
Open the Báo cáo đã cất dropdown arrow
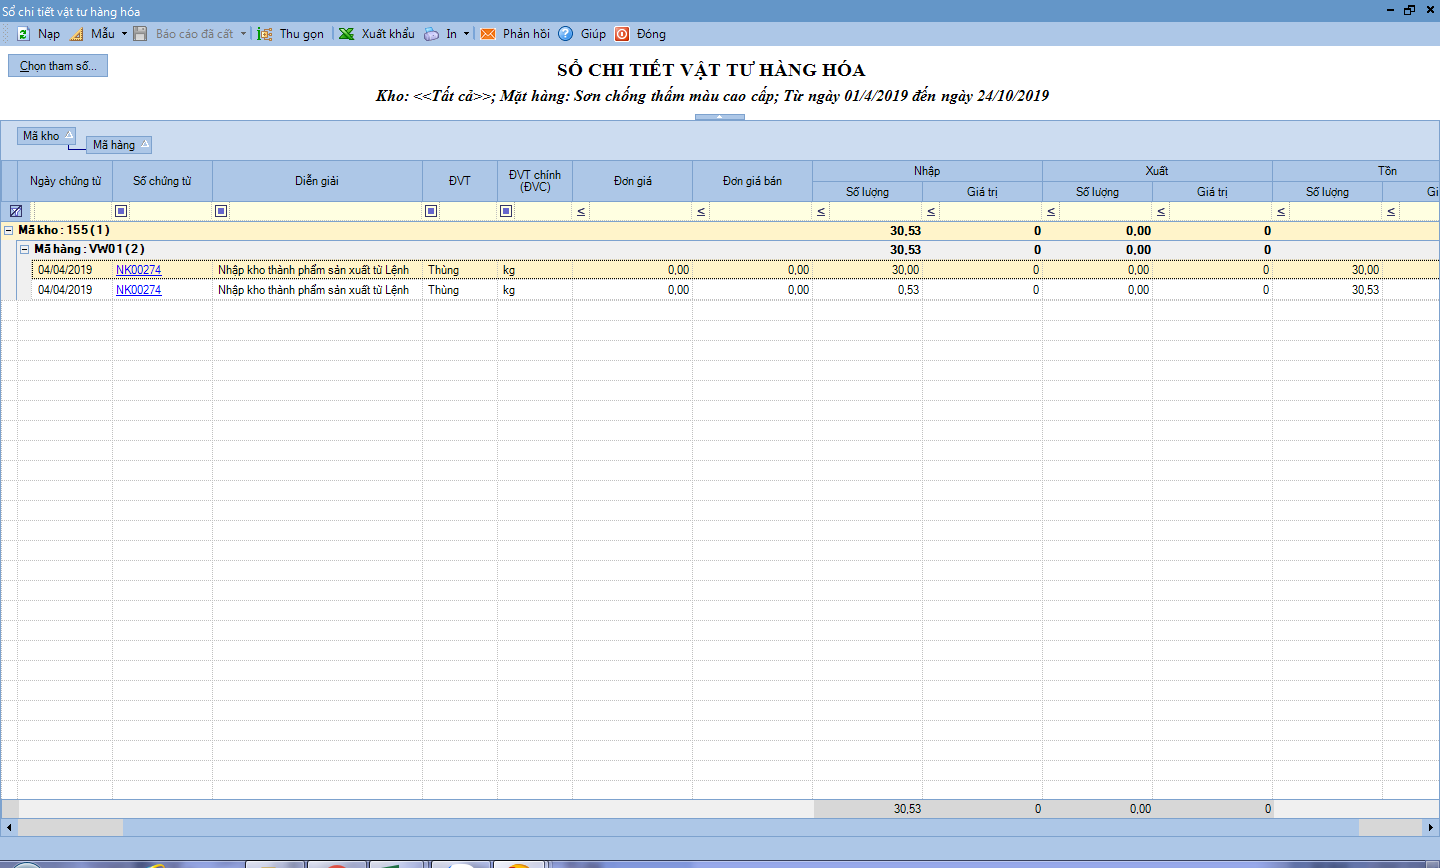[243, 34]
